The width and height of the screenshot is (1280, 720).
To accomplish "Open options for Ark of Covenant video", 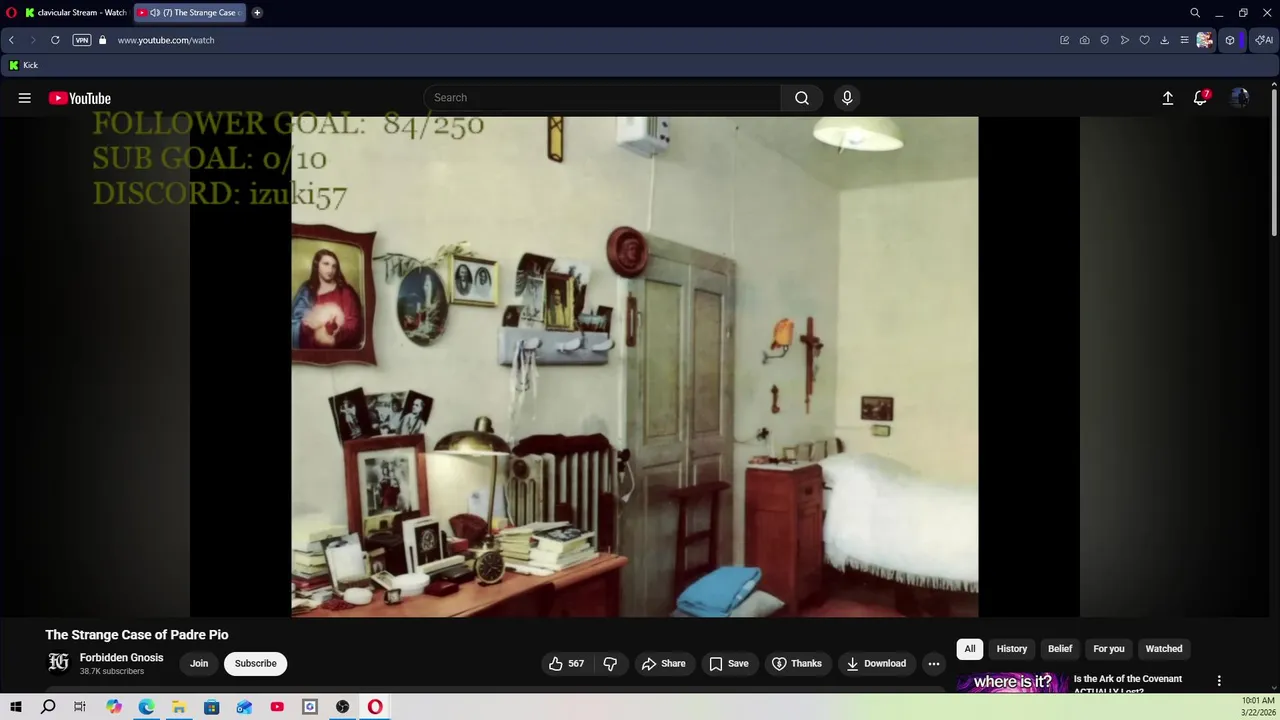I will [x=1219, y=681].
